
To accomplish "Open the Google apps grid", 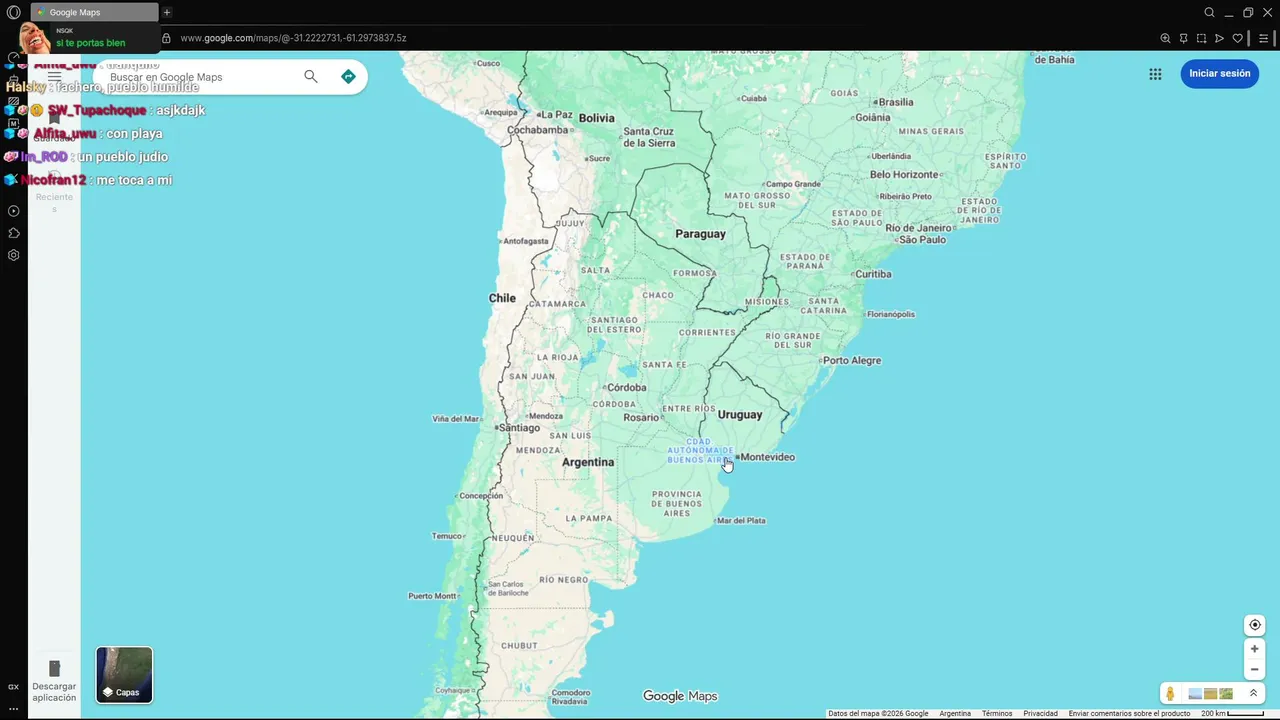I will coord(1155,74).
